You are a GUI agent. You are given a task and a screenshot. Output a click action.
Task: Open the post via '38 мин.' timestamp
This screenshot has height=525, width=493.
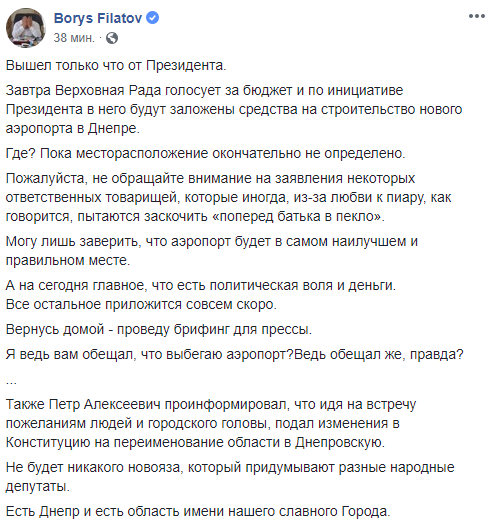click(x=74, y=38)
